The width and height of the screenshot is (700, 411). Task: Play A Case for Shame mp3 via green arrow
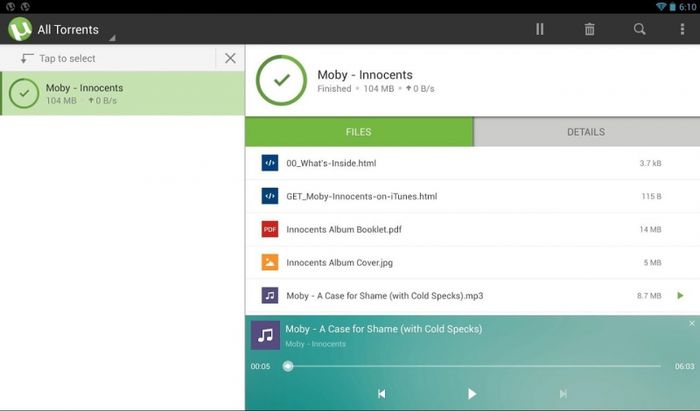pyautogui.click(x=681, y=296)
